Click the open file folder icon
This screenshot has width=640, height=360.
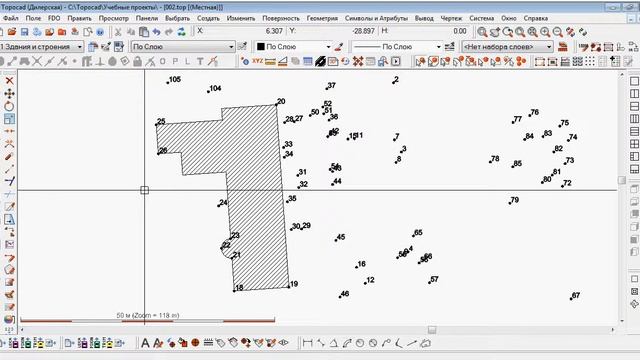[12, 31]
